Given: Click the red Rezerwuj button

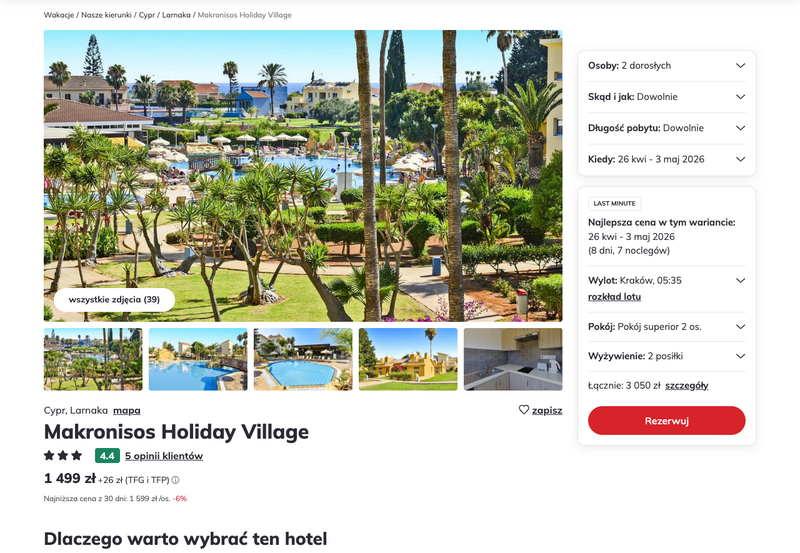Looking at the screenshot, I should click(666, 421).
